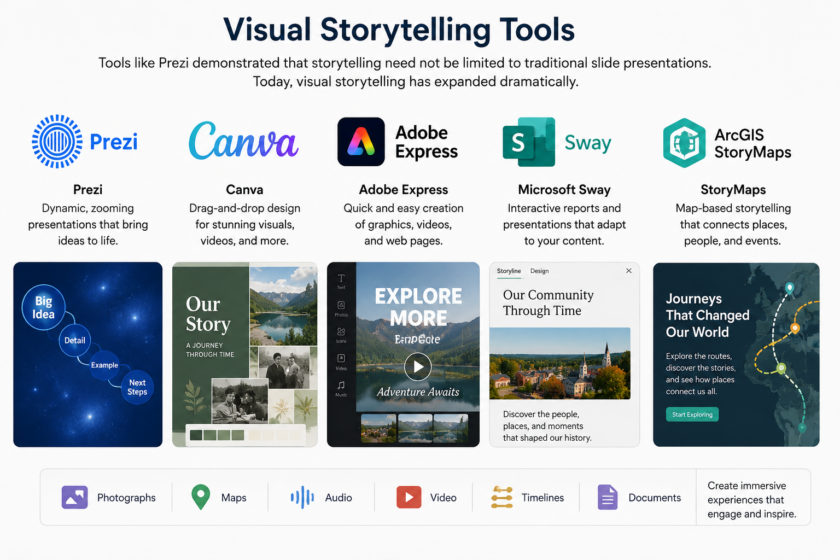Screen dimensions: 840x560
Task: Click the Canva script logo
Action: (x=243, y=140)
